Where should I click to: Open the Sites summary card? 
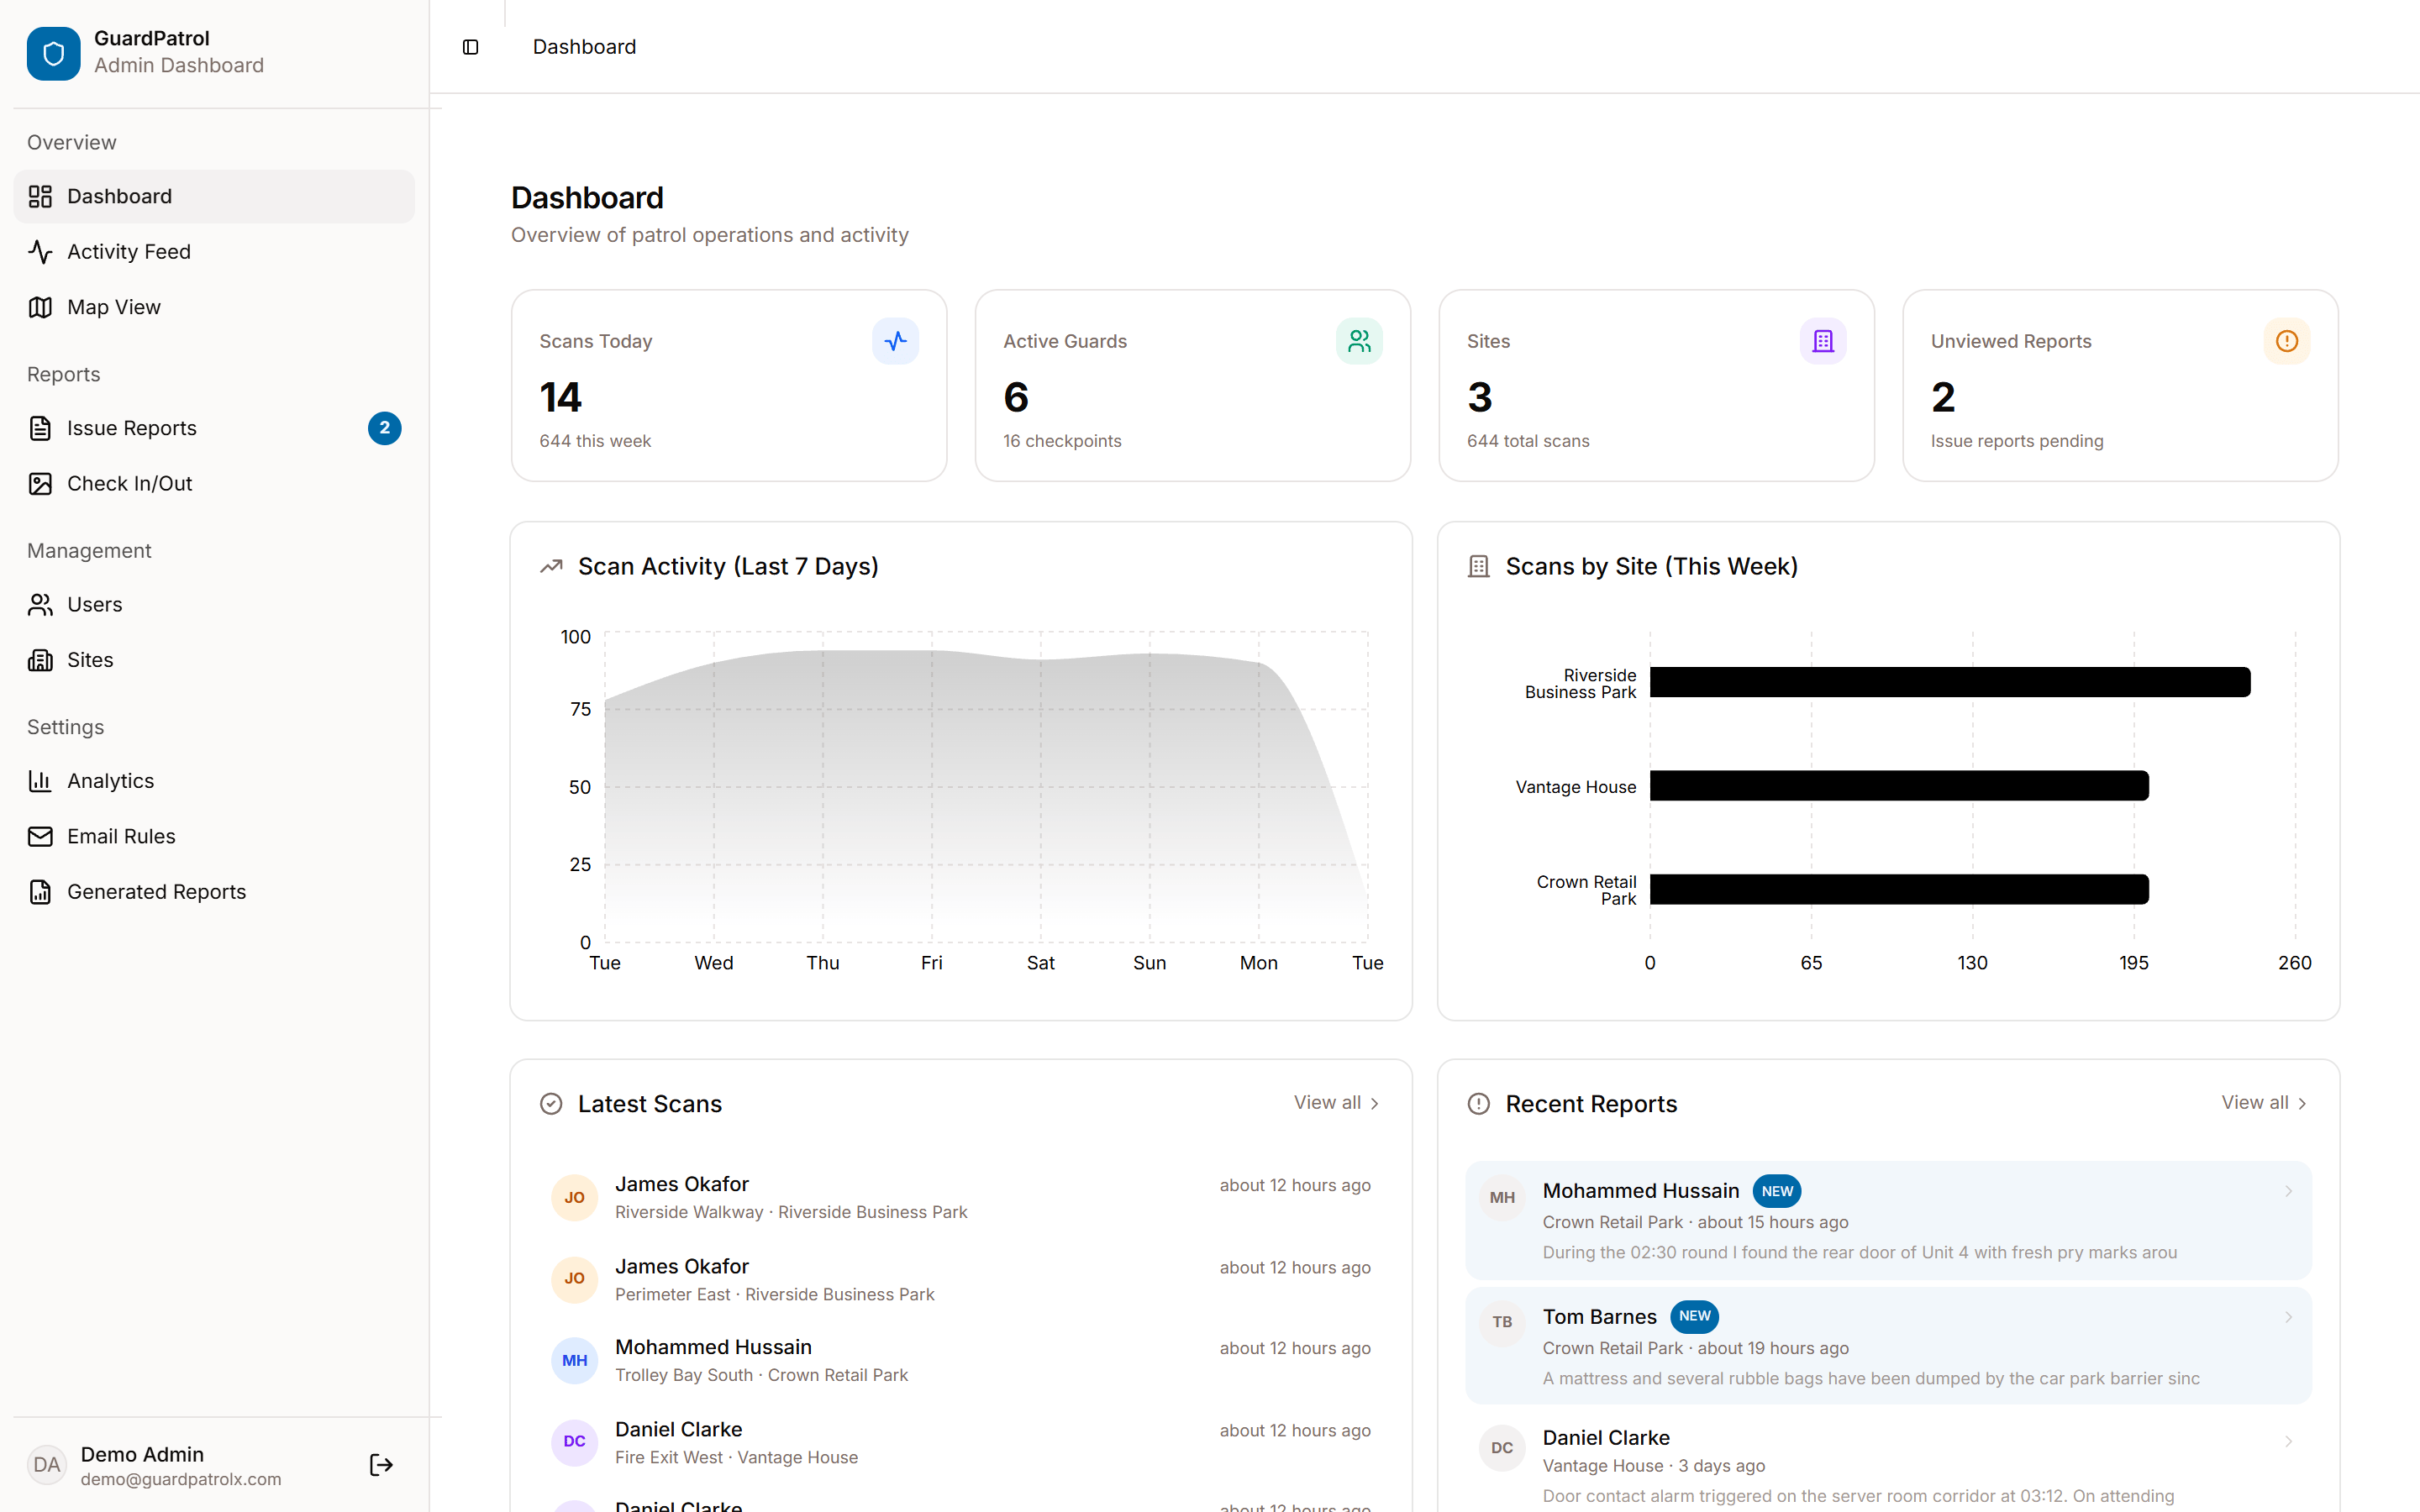(x=1657, y=386)
